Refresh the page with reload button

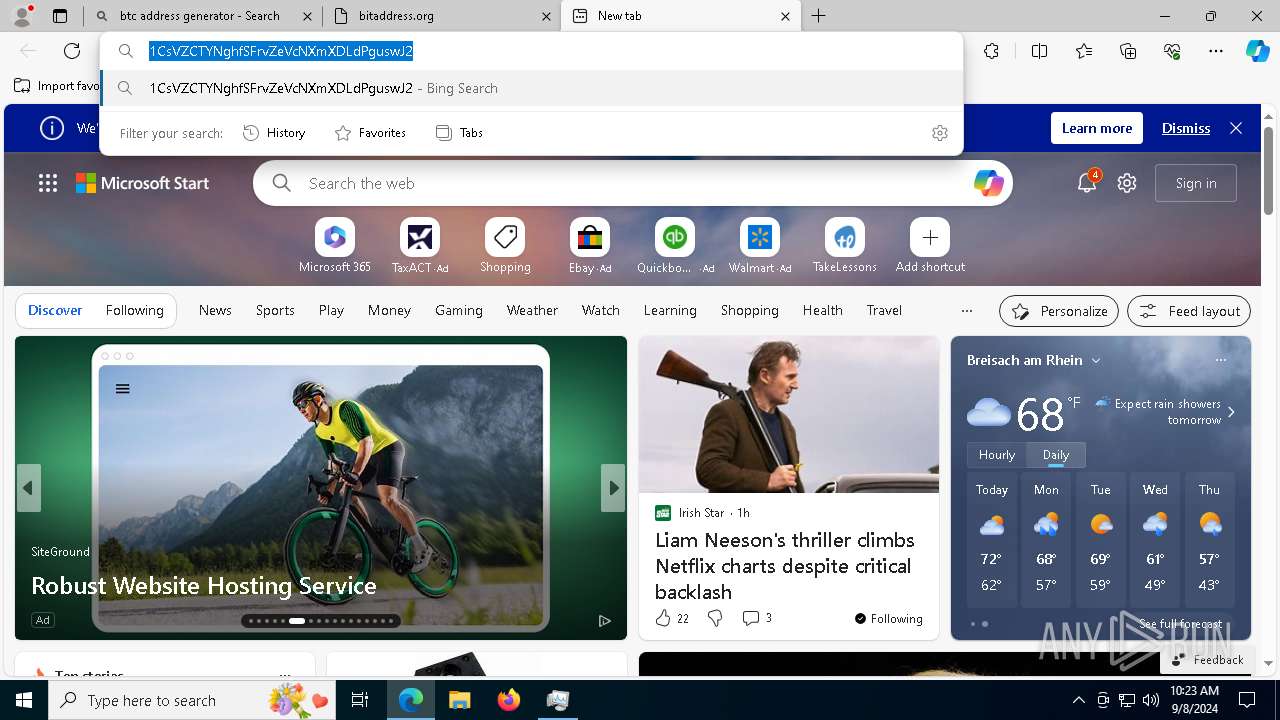(72, 51)
